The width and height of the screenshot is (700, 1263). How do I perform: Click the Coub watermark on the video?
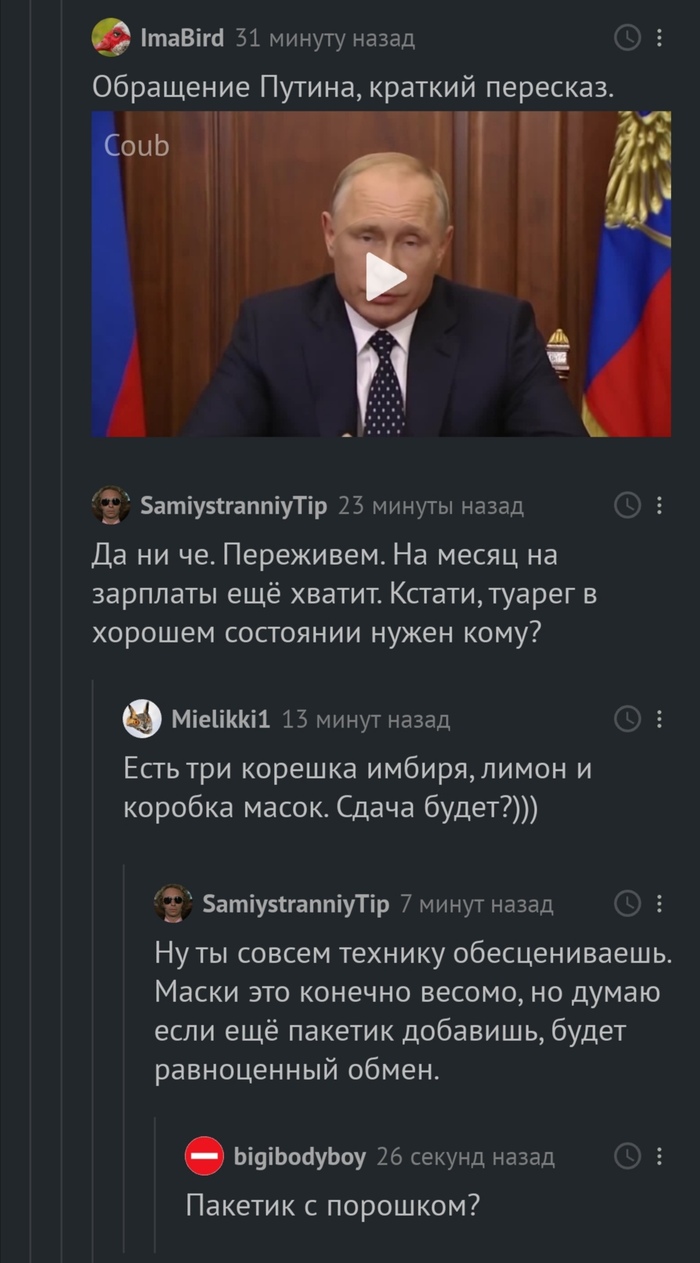coord(135,146)
